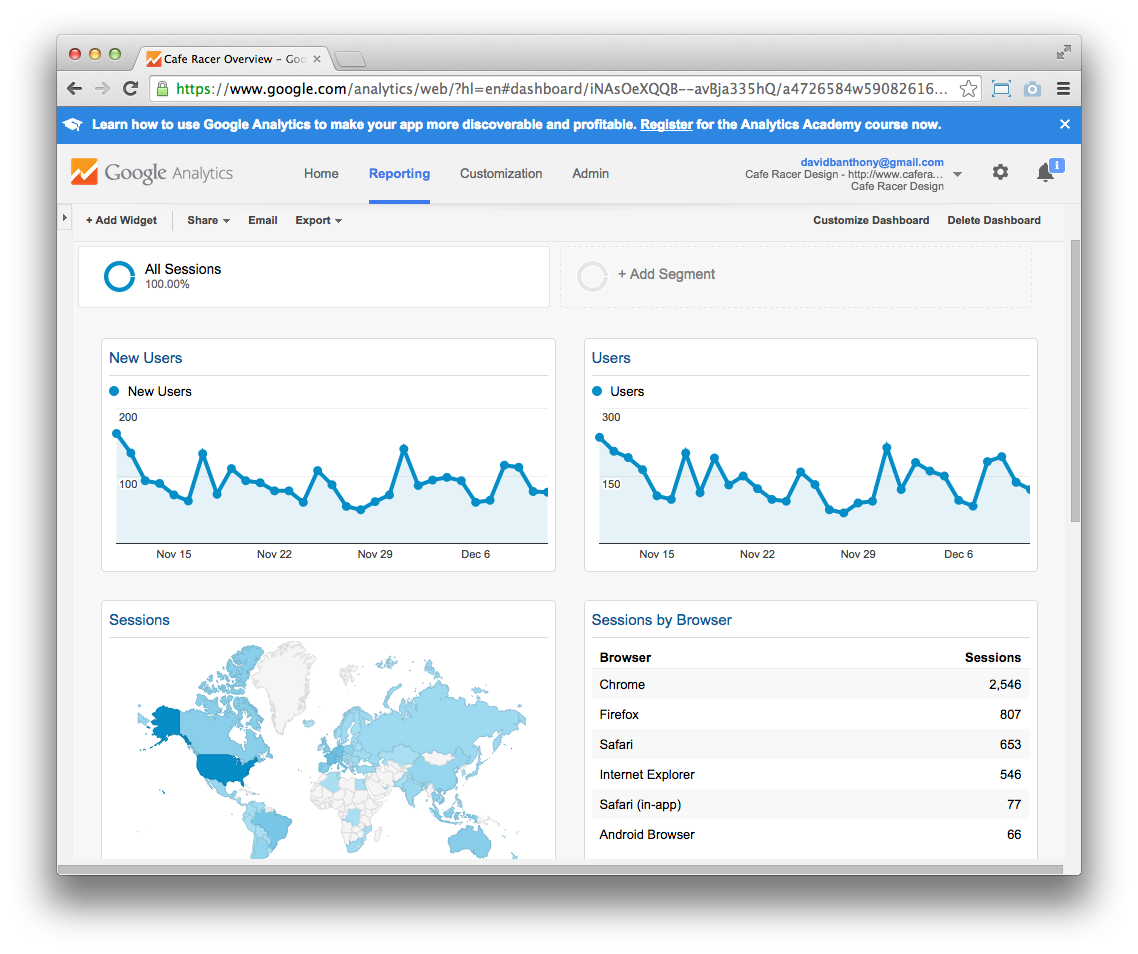Open the Export dropdown
Image resolution: width=1138 pixels, height=954 pixels.
[x=318, y=220]
